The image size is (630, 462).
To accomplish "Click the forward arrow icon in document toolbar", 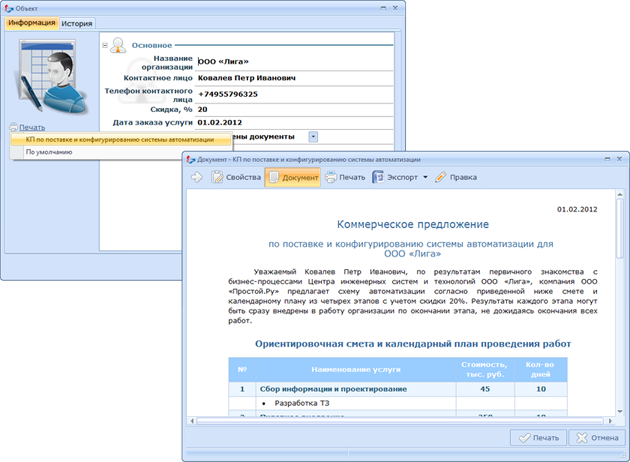I will [196, 177].
